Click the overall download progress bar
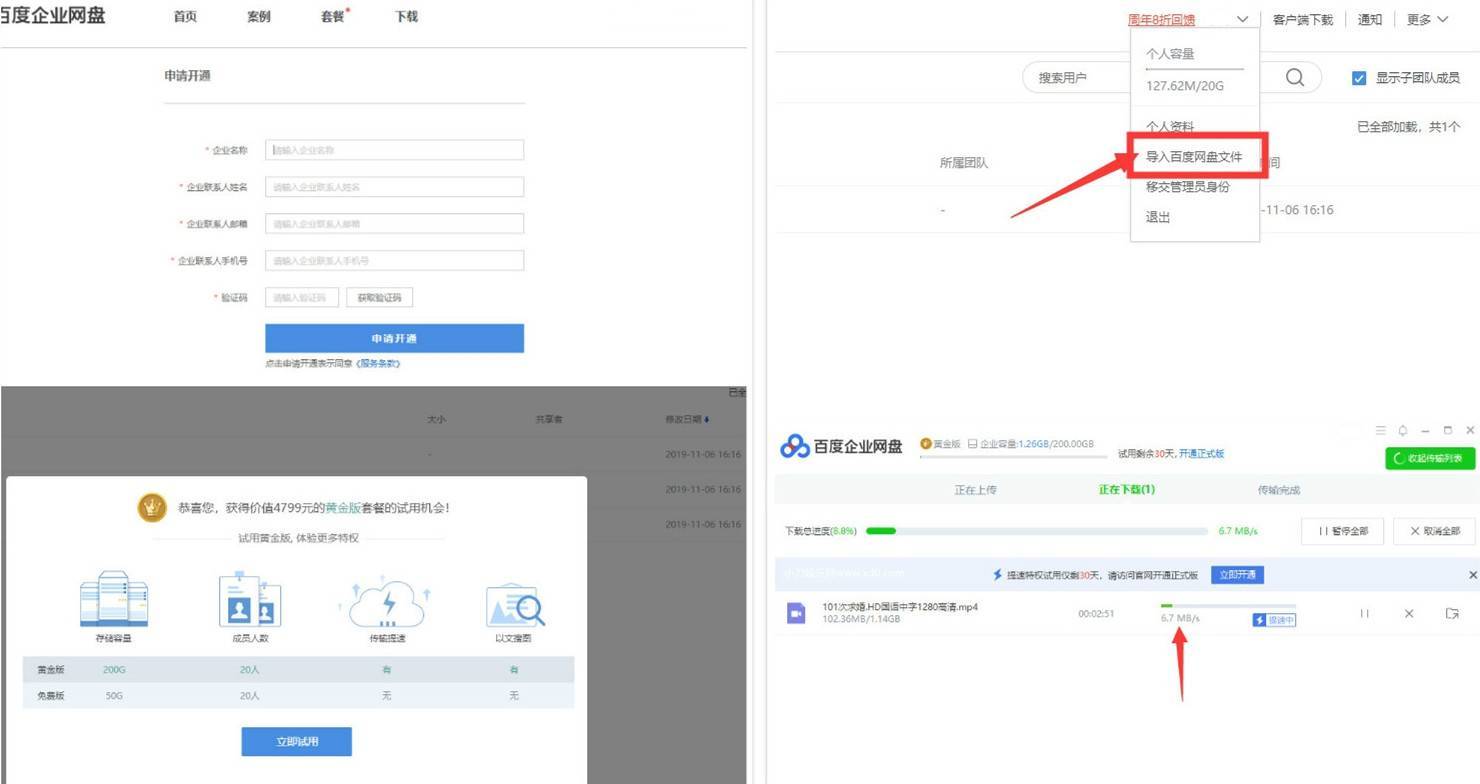1480x784 pixels. pyautogui.click(x=1035, y=531)
